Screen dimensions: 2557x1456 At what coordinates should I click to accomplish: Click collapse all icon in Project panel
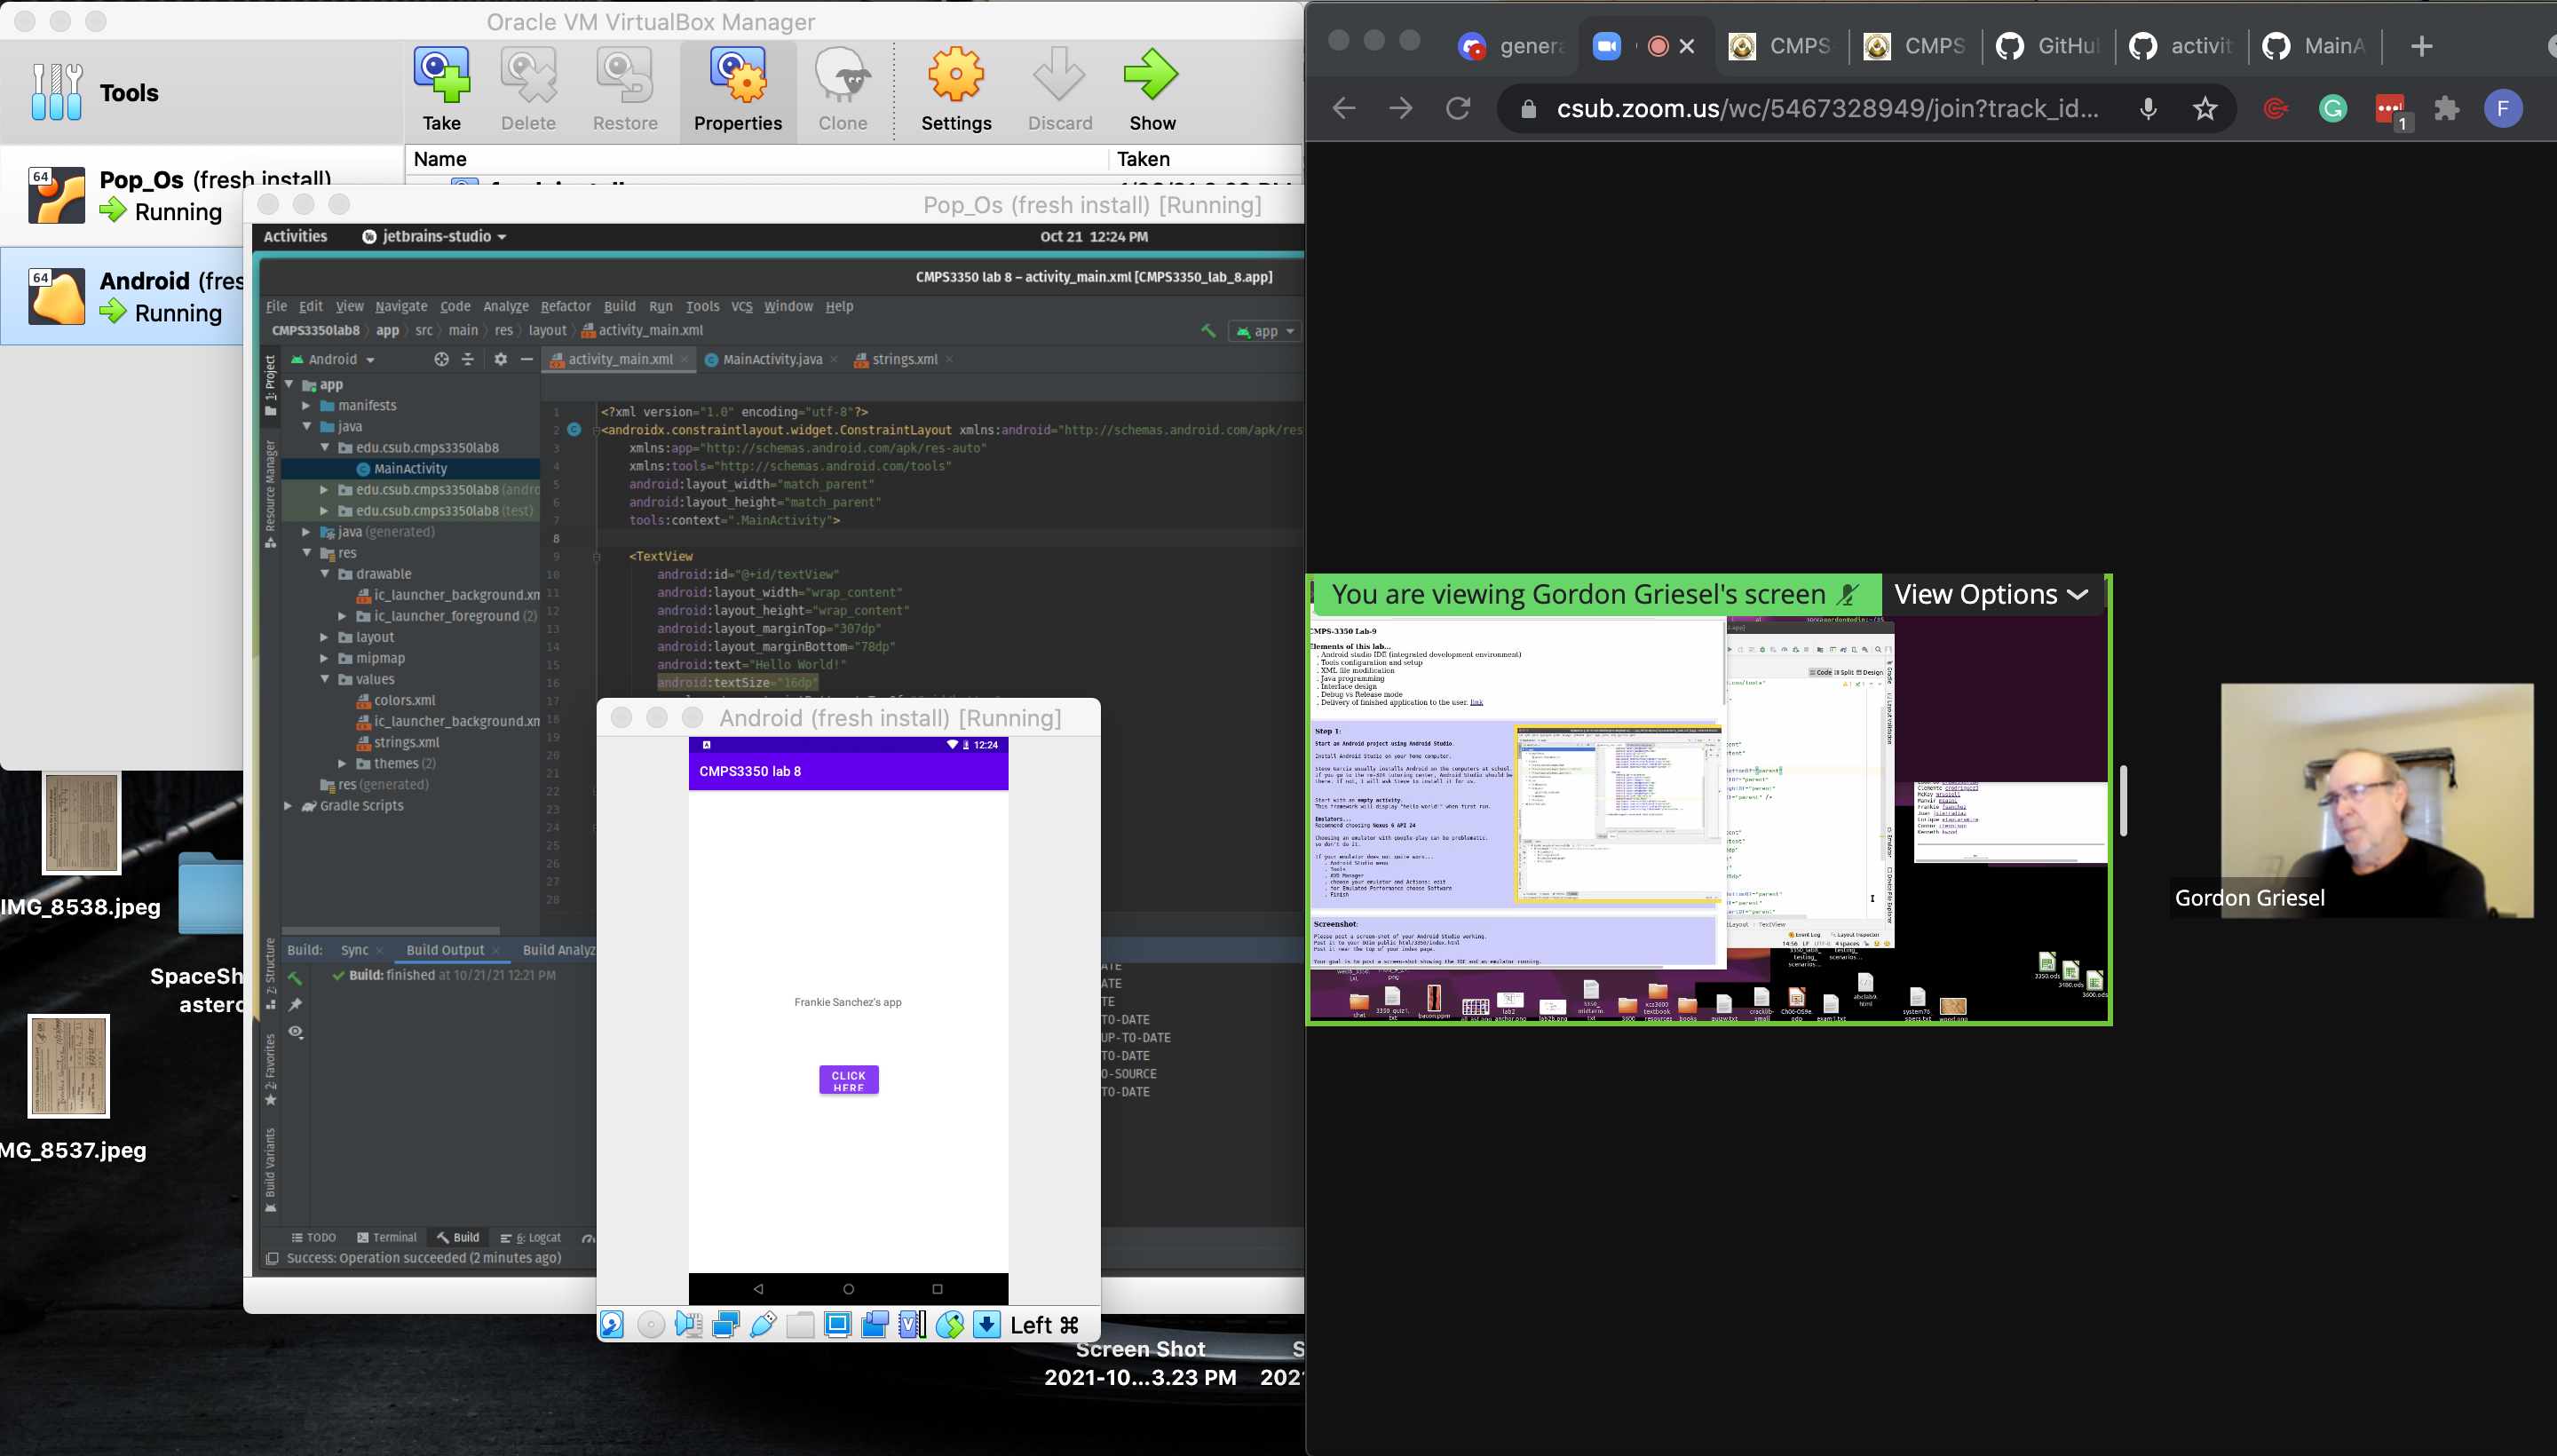pyautogui.click(x=467, y=359)
